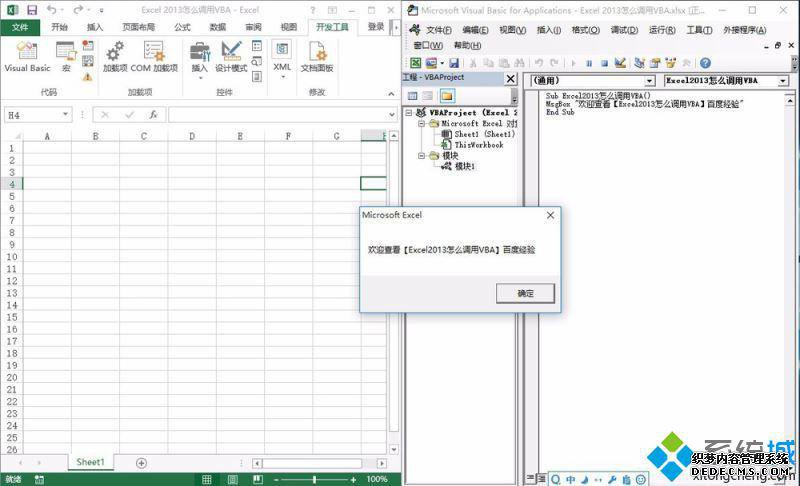
Task: Open Properties Window icon in VBA toolbar
Action: [655, 63]
